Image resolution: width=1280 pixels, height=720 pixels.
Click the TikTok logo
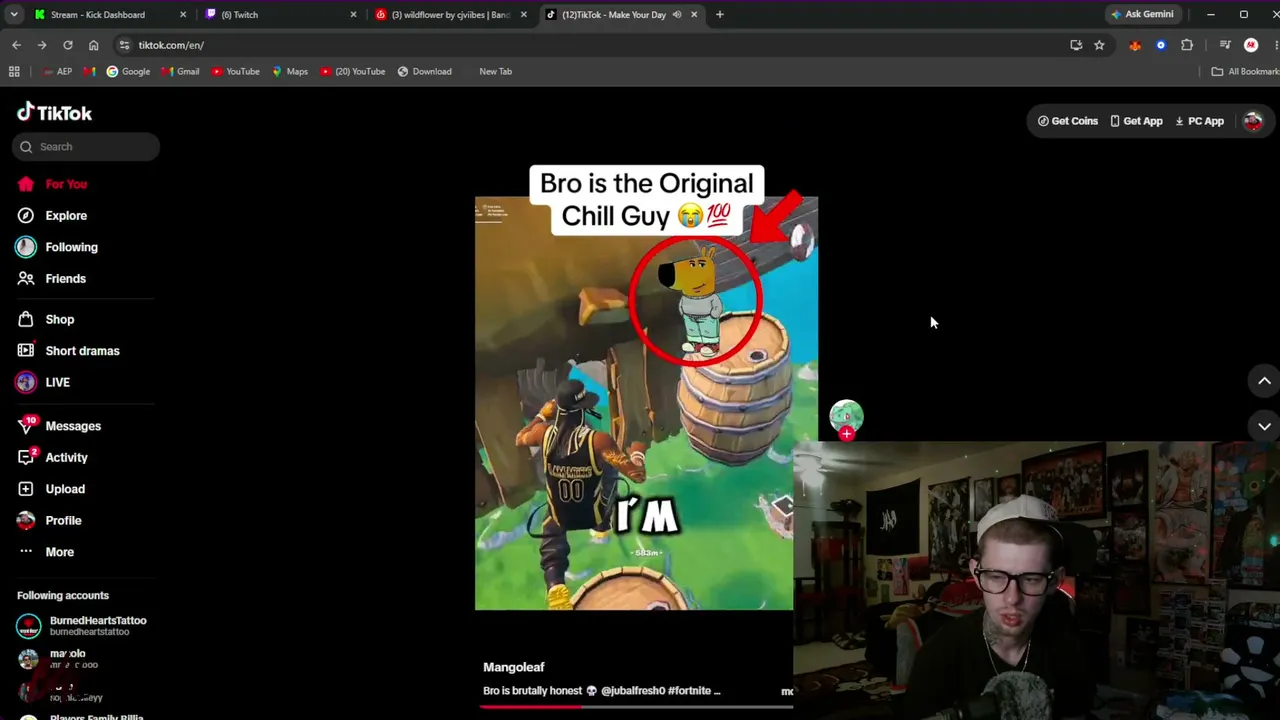pos(54,113)
